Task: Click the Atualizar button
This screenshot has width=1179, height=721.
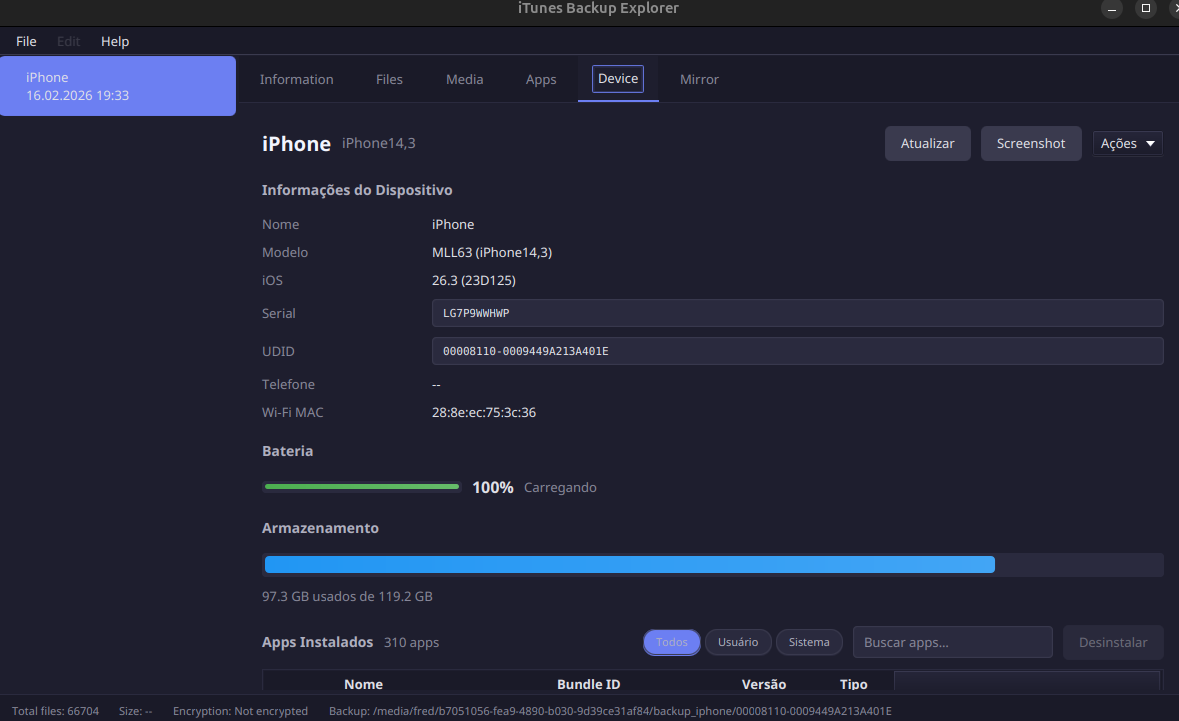Action: click(927, 144)
